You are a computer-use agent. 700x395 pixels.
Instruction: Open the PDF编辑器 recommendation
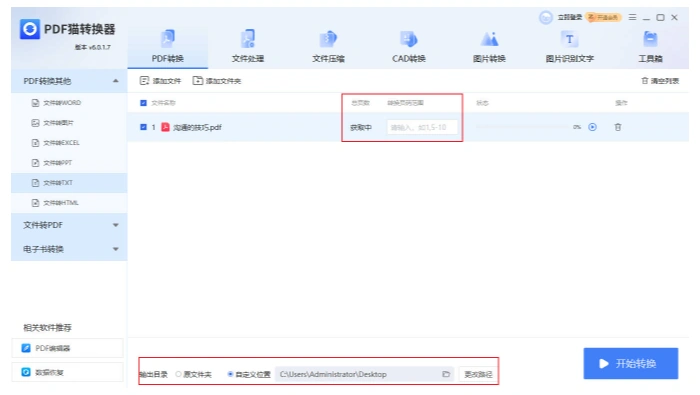(67, 348)
